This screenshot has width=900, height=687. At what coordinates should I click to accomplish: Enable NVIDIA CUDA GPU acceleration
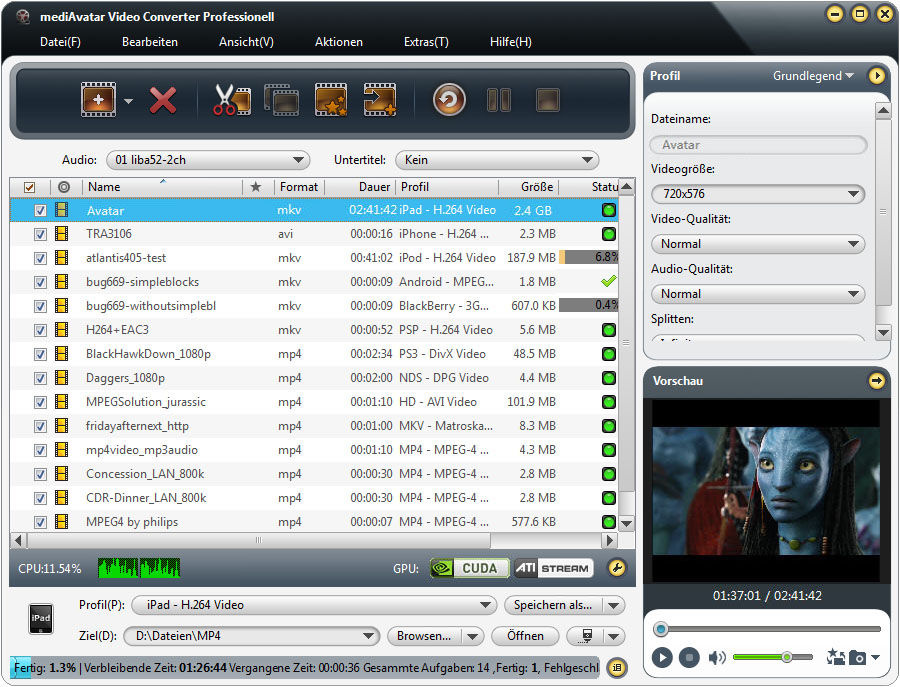(470, 568)
